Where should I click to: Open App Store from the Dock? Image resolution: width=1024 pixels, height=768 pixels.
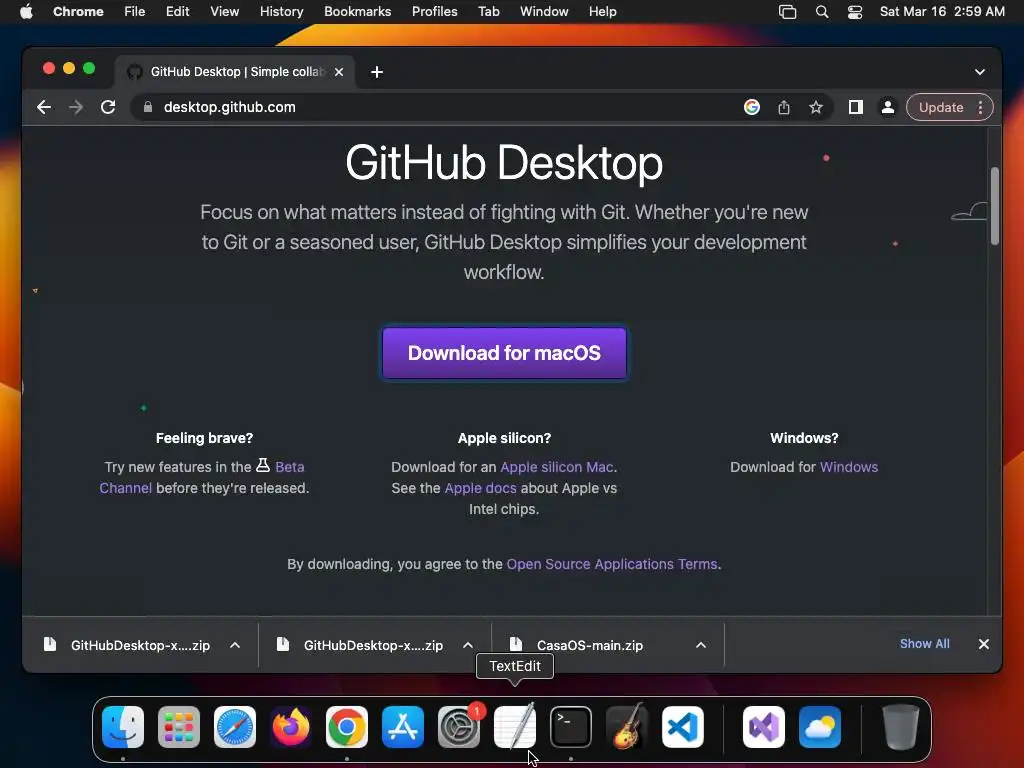pos(403,727)
